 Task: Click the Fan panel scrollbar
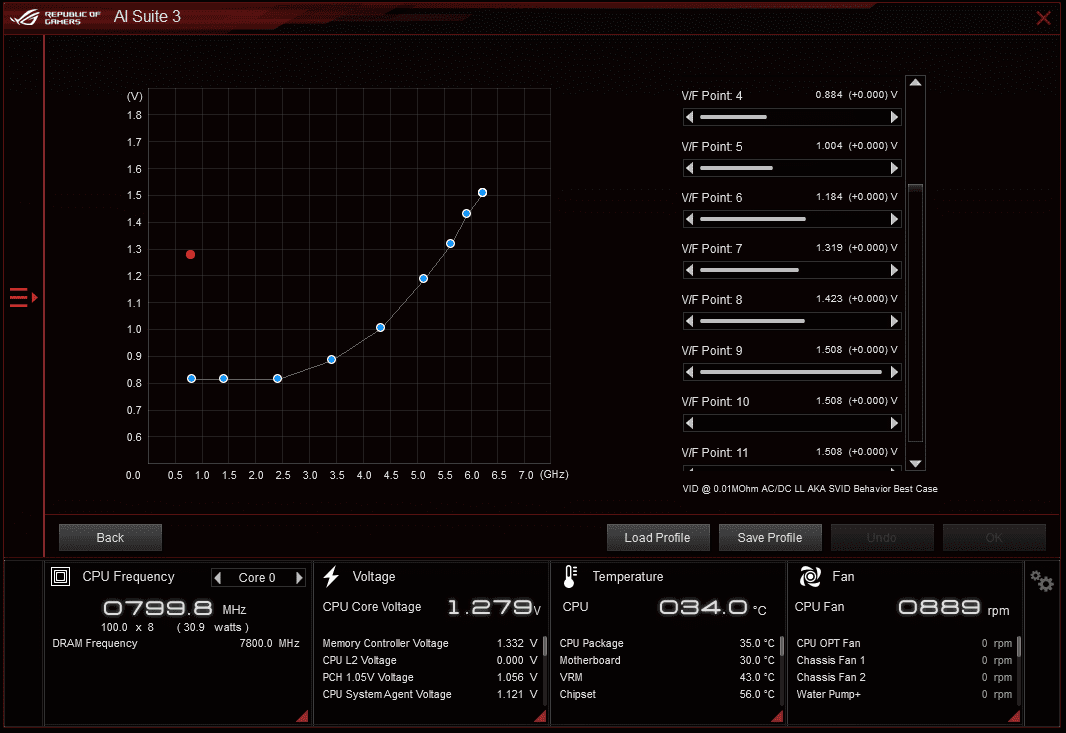click(x=1018, y=646)
